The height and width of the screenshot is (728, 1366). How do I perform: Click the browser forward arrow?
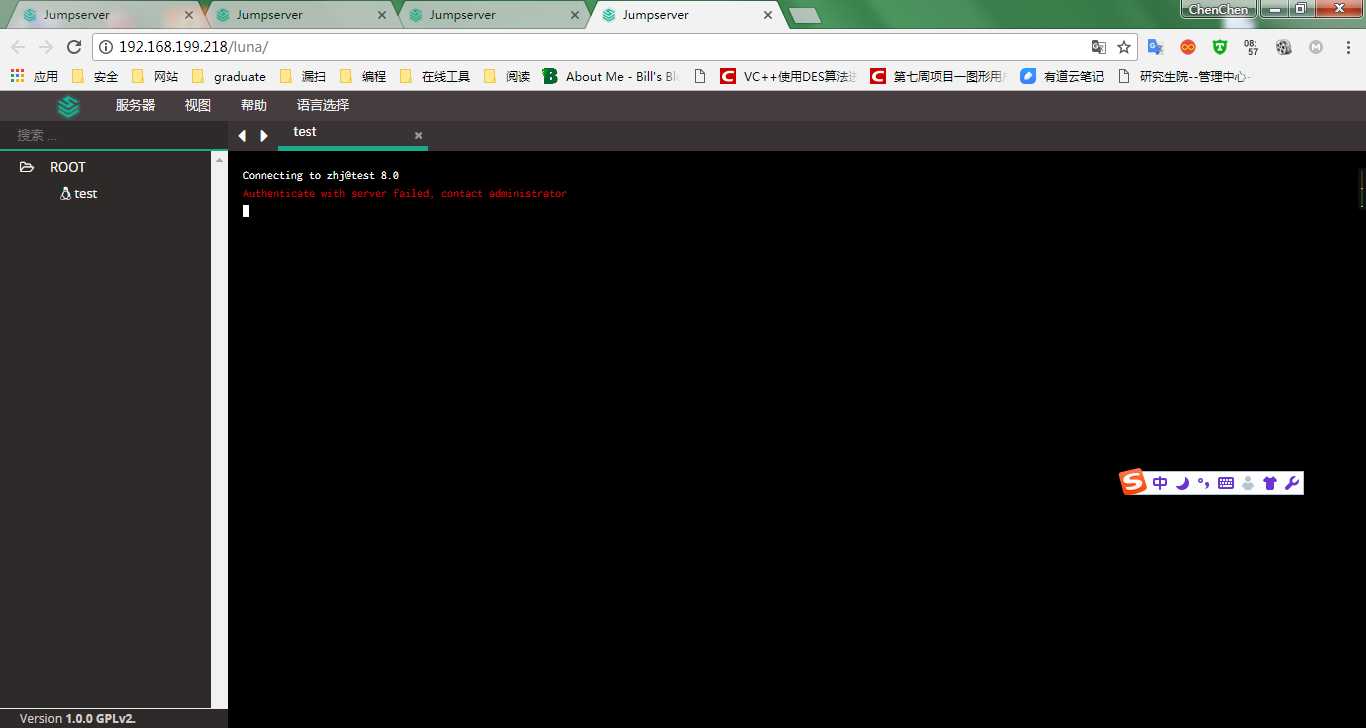click(46, 47)
